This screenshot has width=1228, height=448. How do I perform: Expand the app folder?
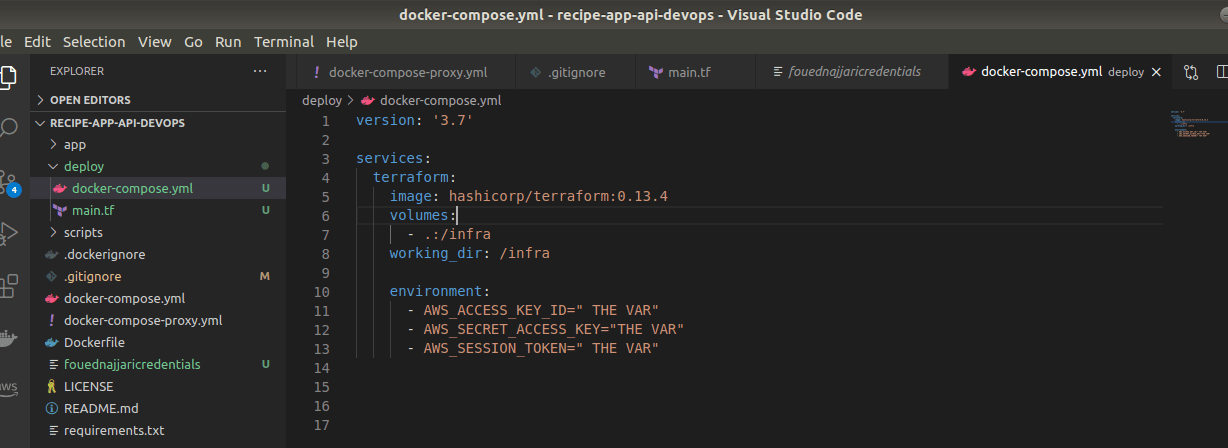click(x=75, y=144)
